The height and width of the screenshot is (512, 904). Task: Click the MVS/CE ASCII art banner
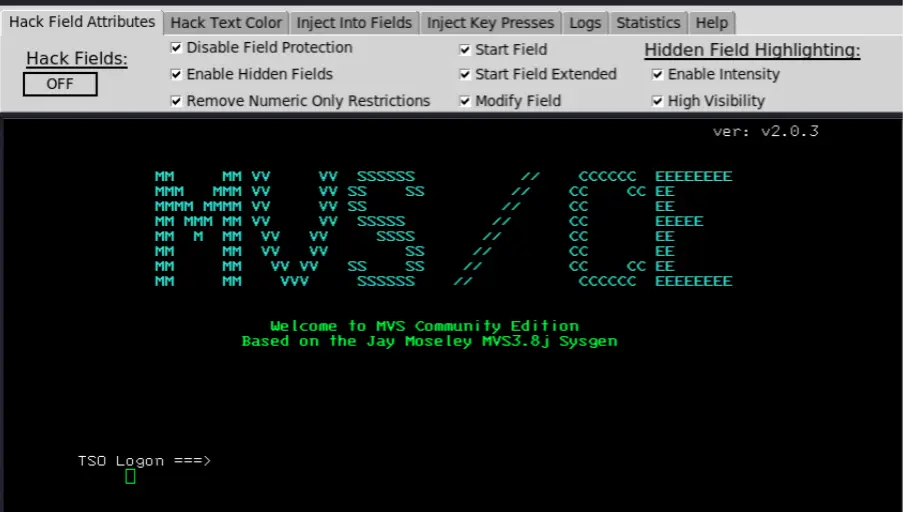[x=443, y=229]
